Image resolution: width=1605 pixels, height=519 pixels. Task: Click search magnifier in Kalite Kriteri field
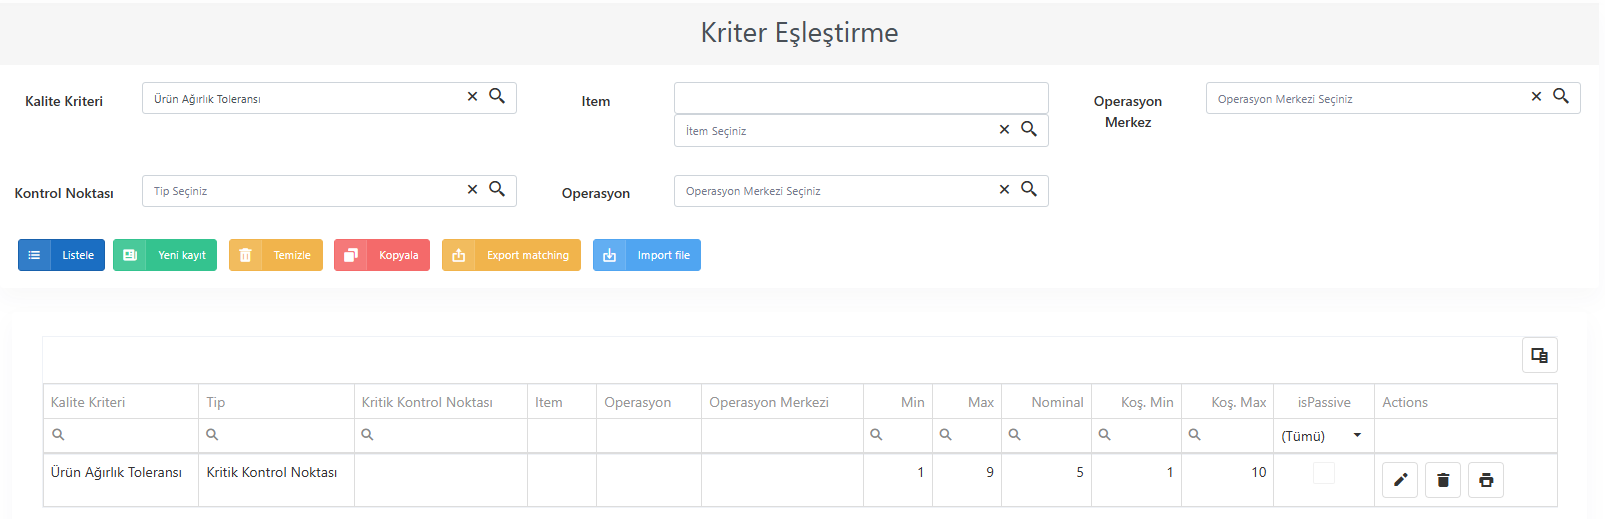point(497,96)
